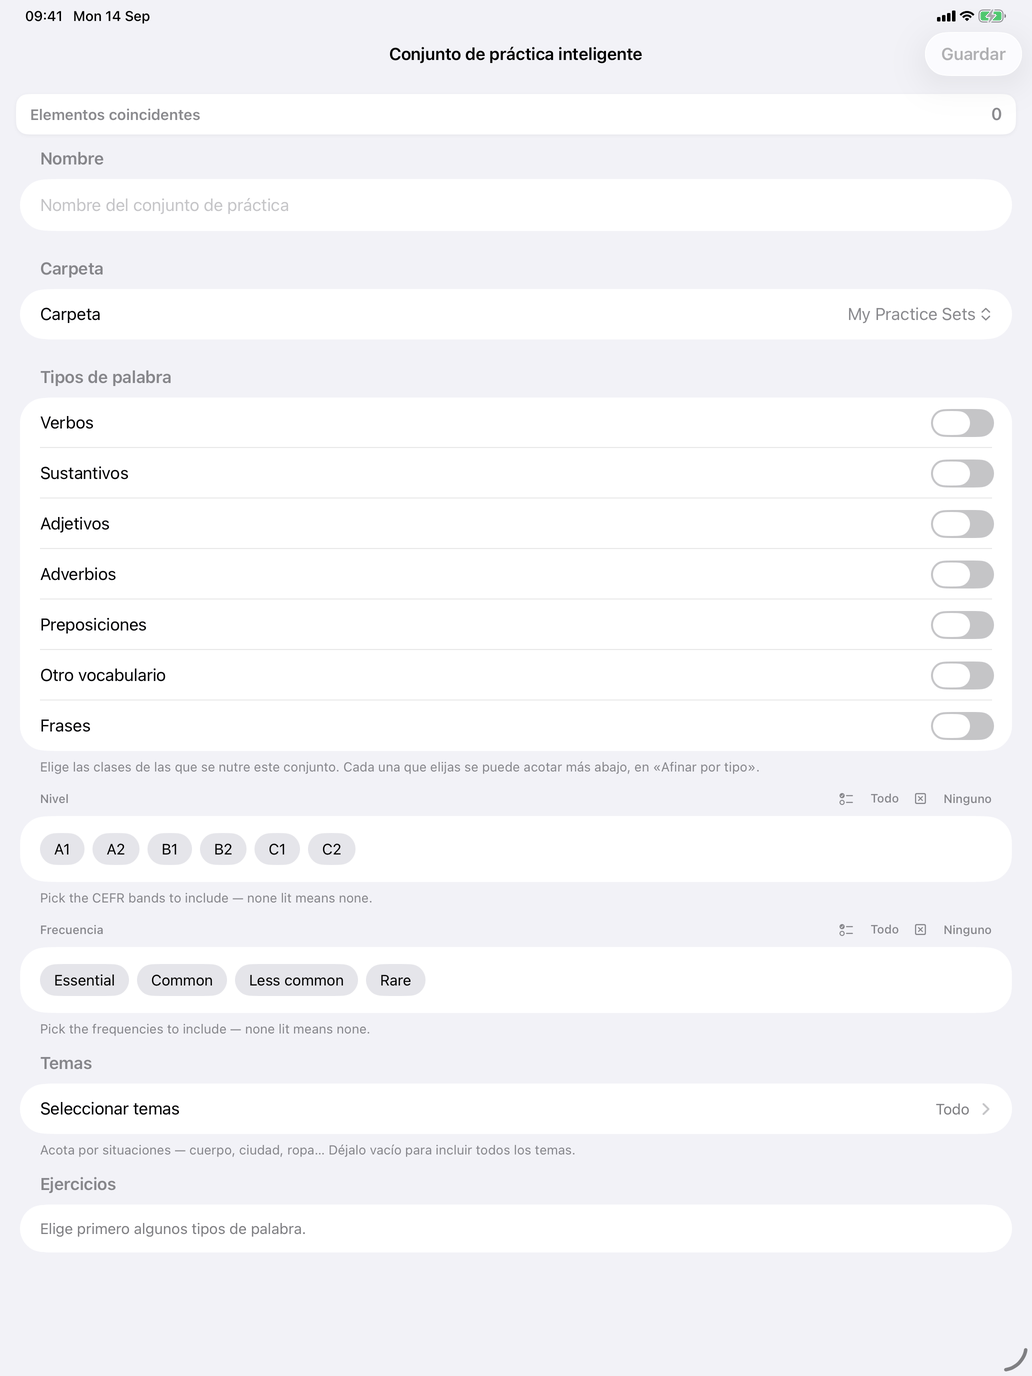Switch on Adverbios word type
Viewport: 1032px width, 1376px height.
(962, 575)
